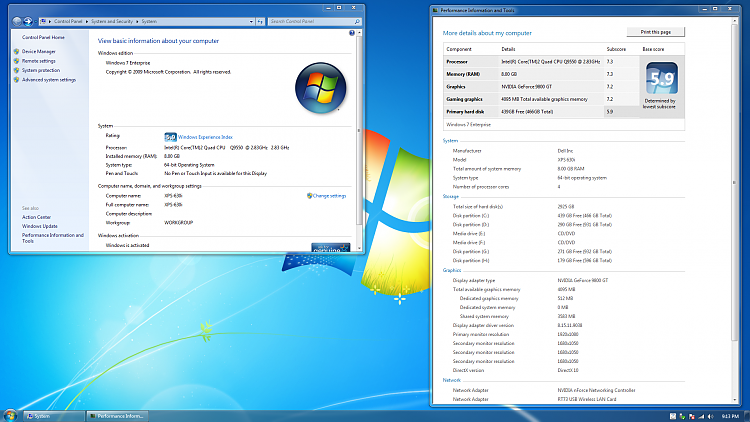The height and width of the screenshot is (422, 750).
Task: Click the Windows logo orb in System window
Action: click(x=320, y=88)
